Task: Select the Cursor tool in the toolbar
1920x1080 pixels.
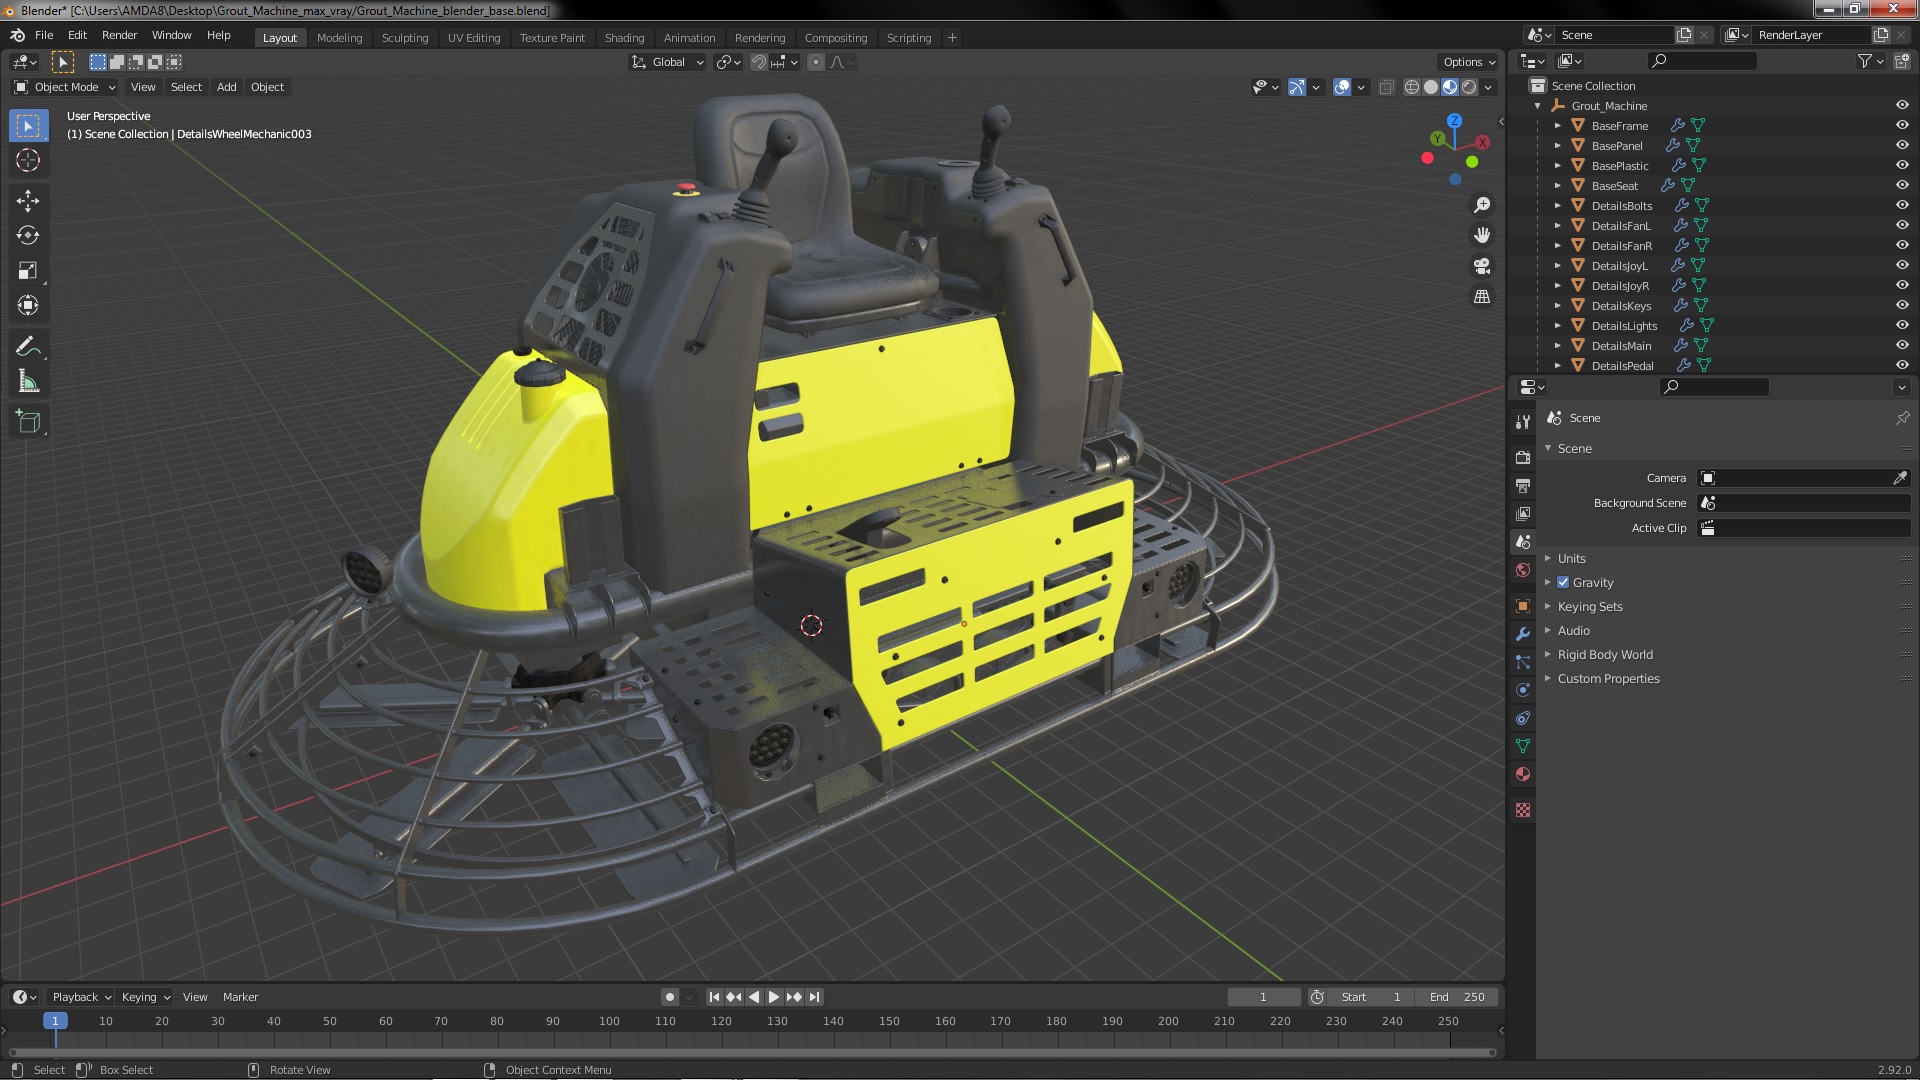Action: 28,160
